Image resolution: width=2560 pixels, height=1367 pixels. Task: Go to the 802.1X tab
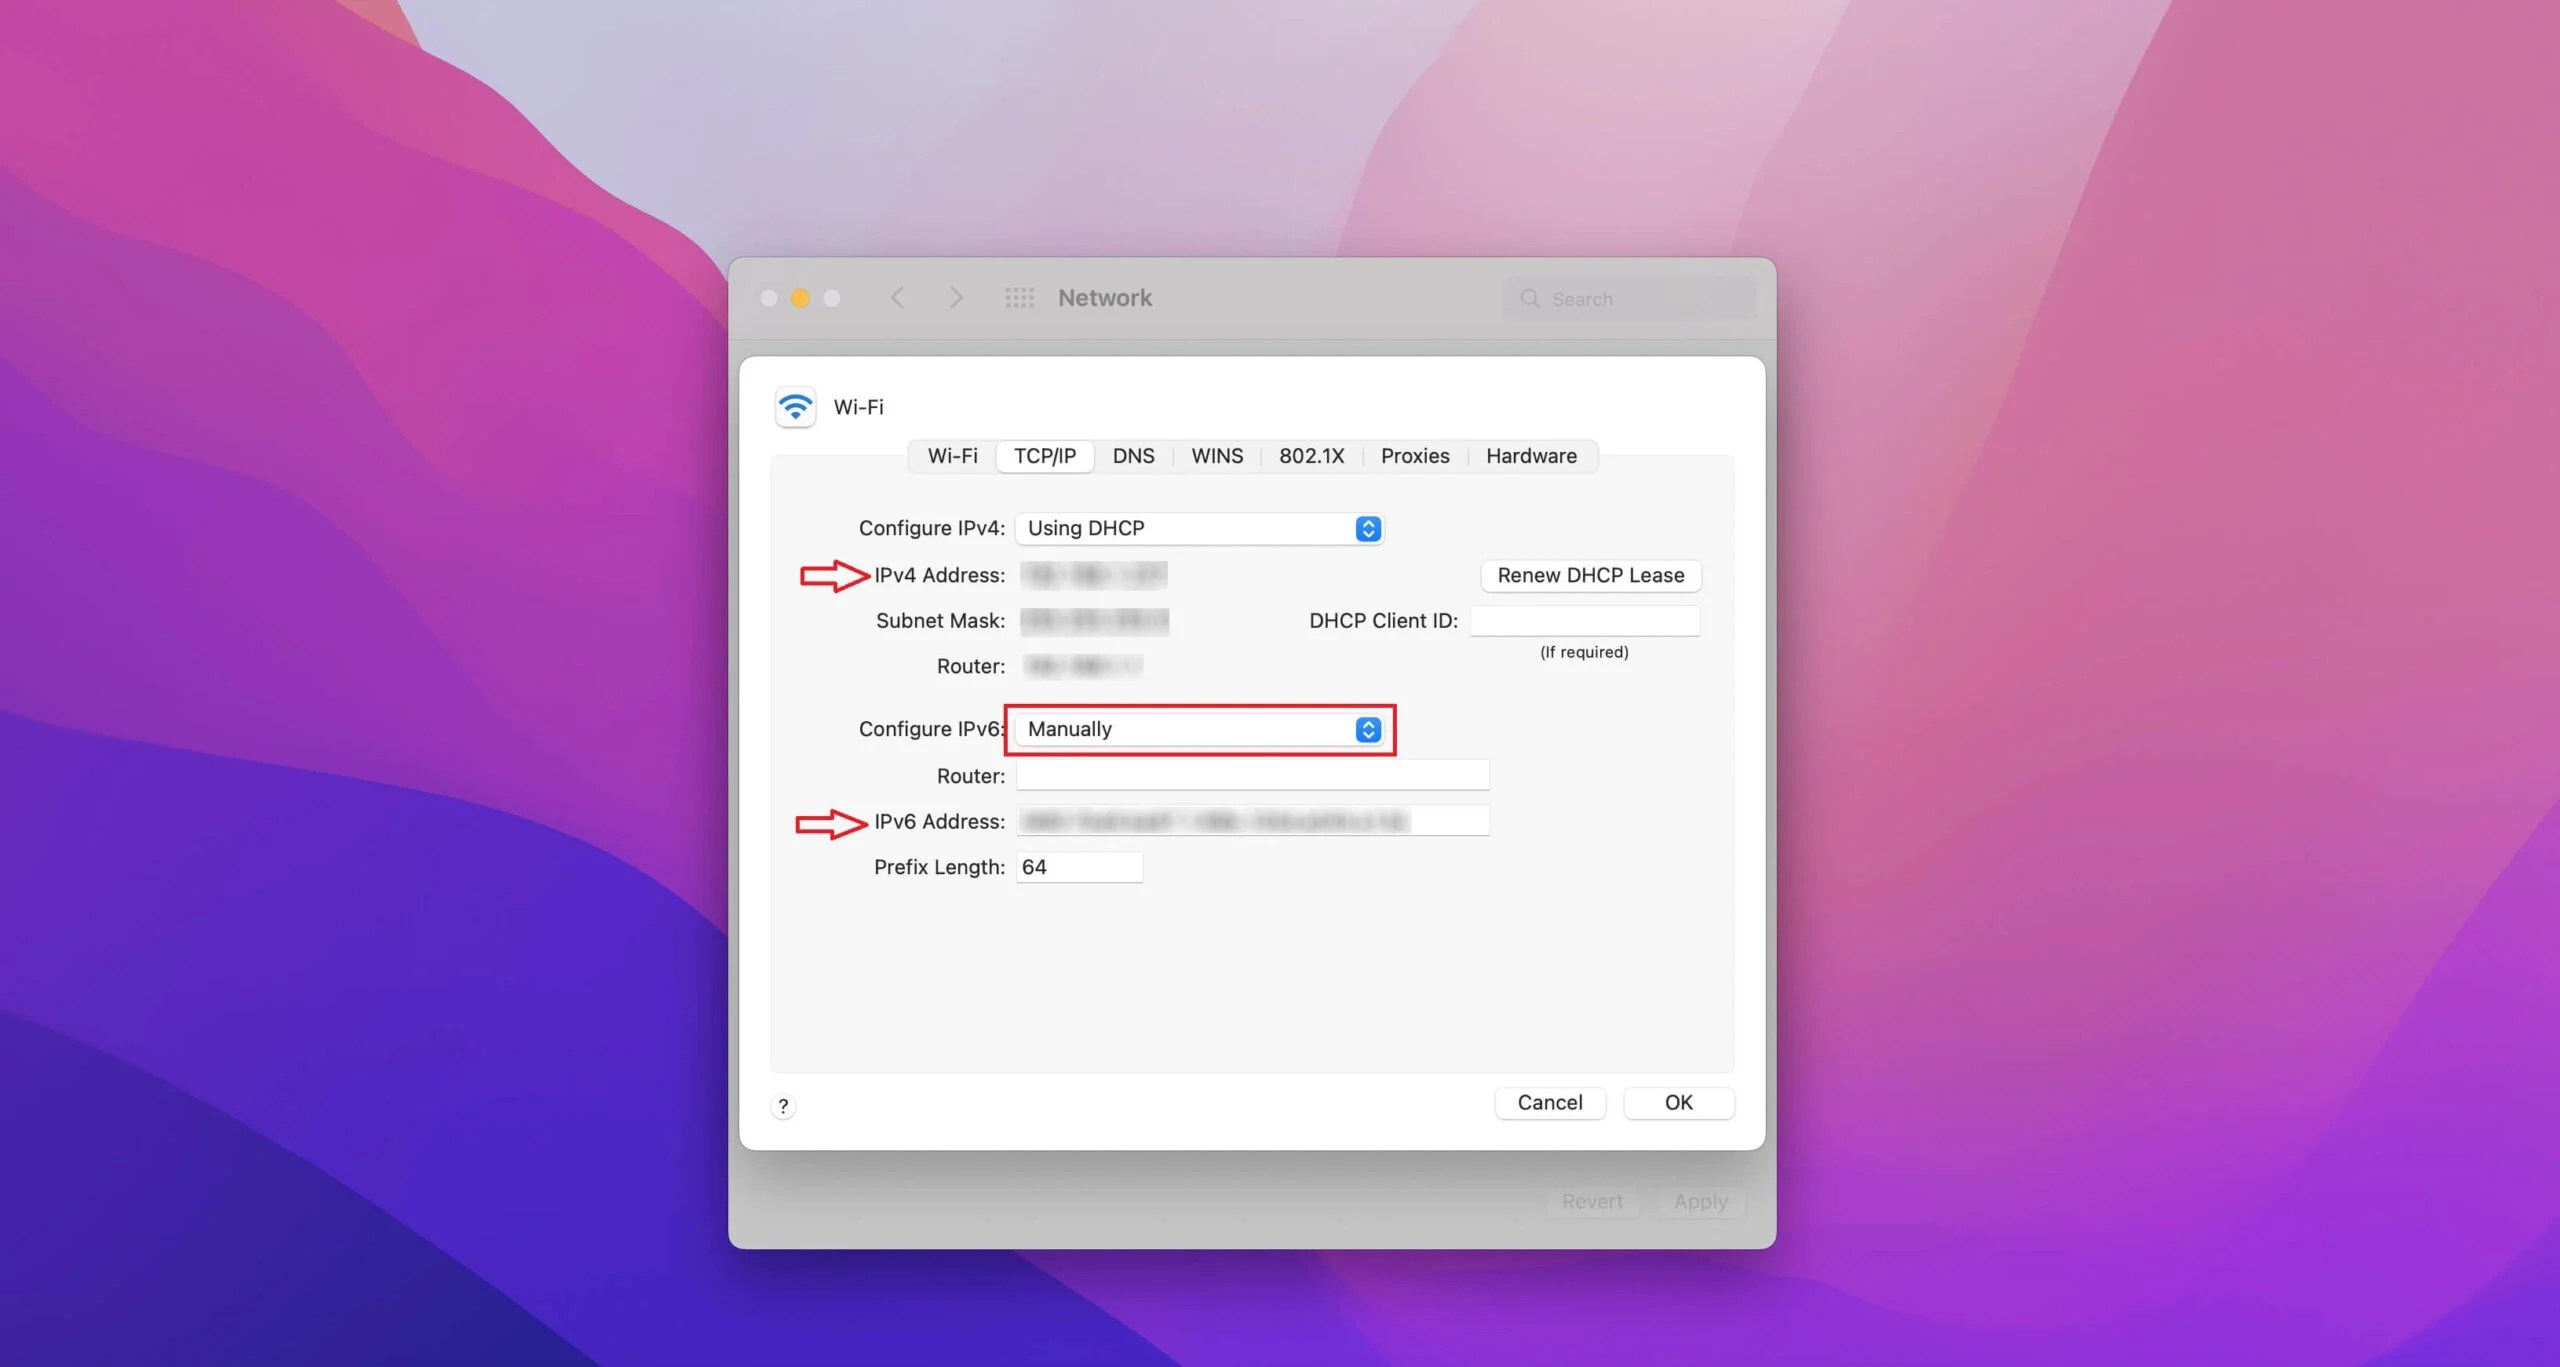coord(1311,456)
